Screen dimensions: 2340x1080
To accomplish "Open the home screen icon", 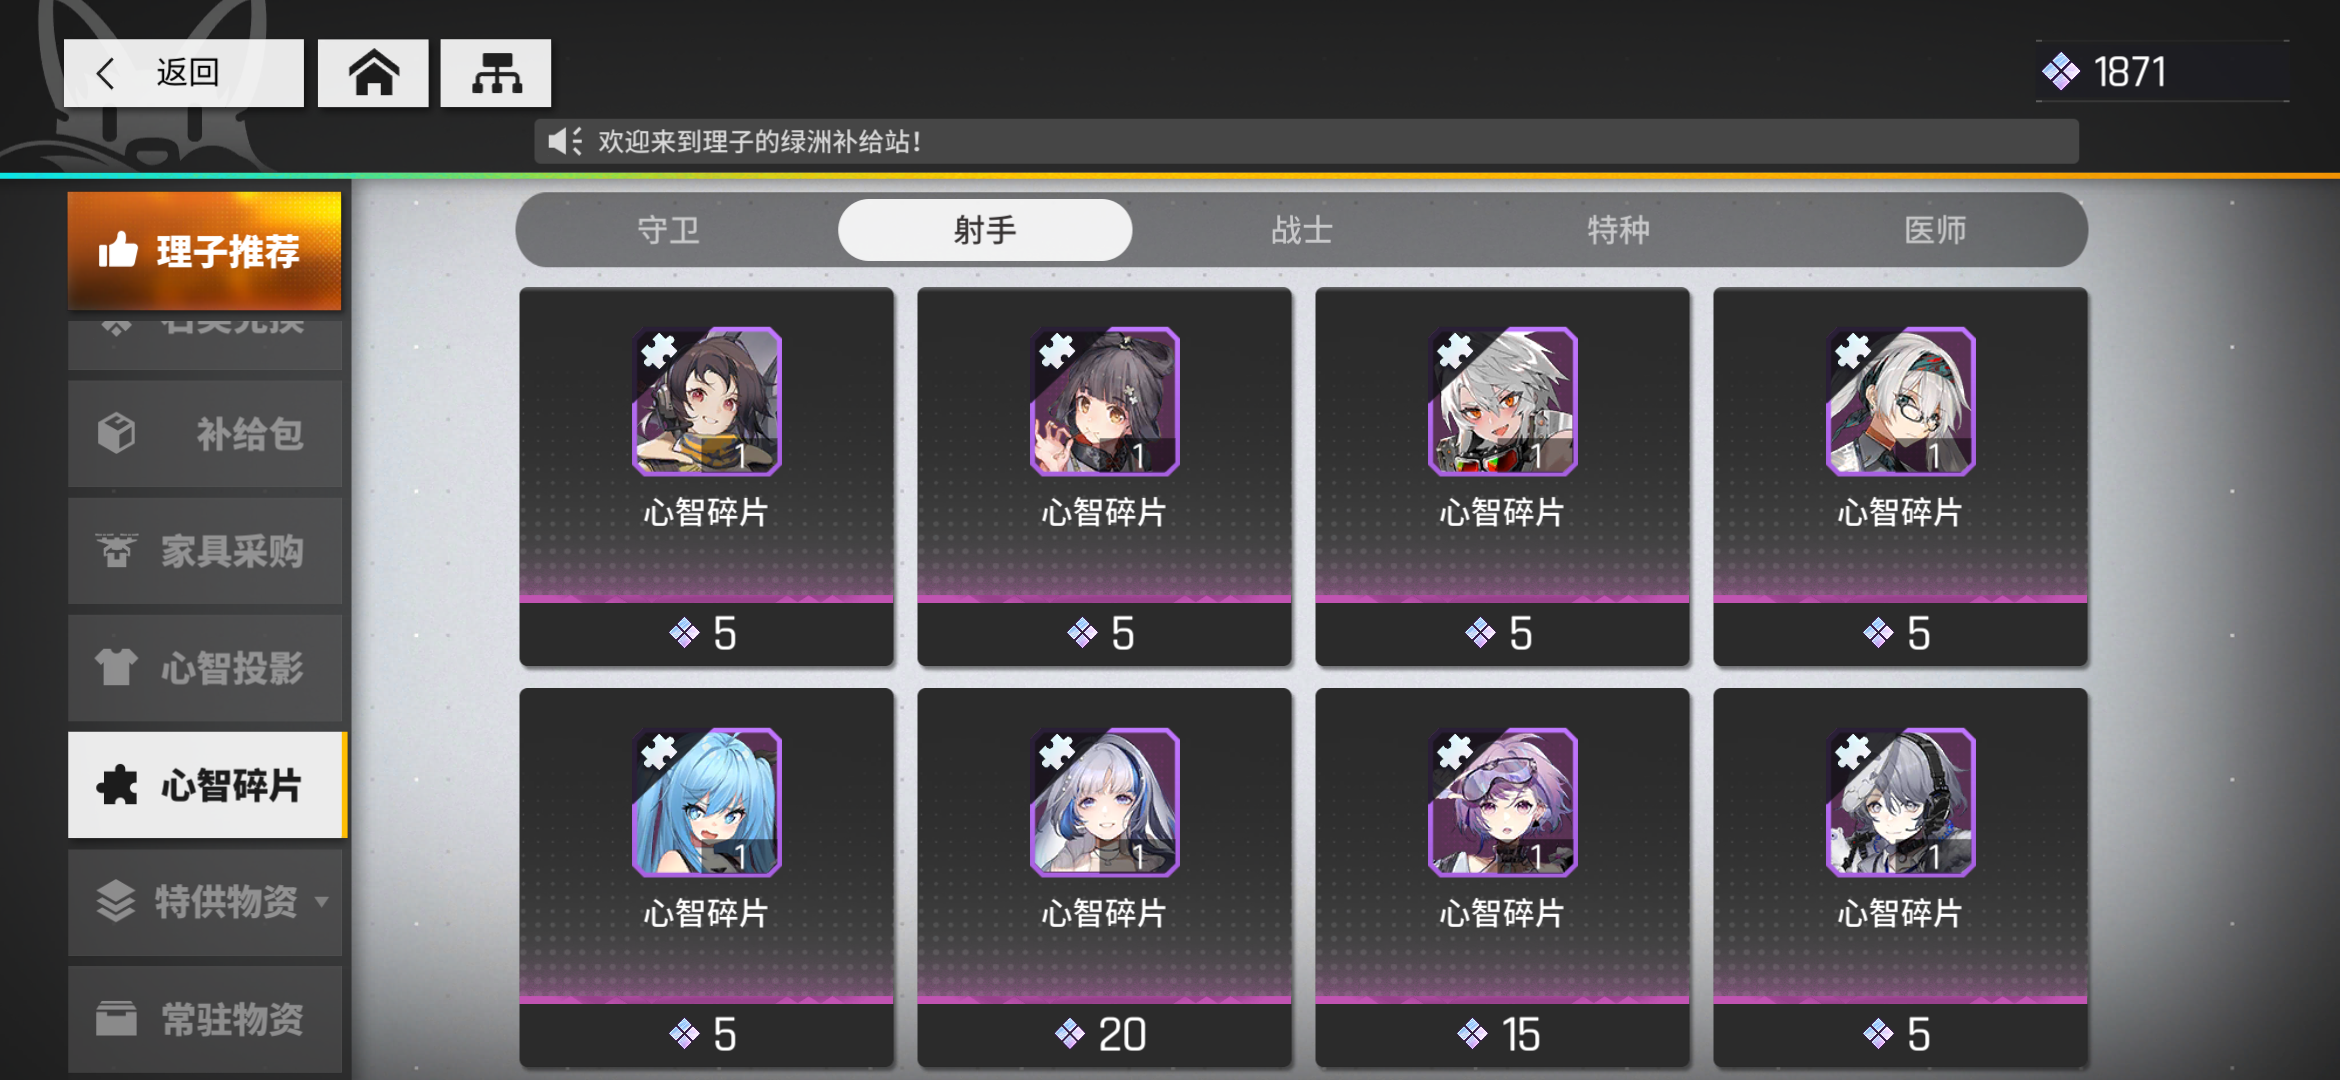I will (x=373, y=73).
